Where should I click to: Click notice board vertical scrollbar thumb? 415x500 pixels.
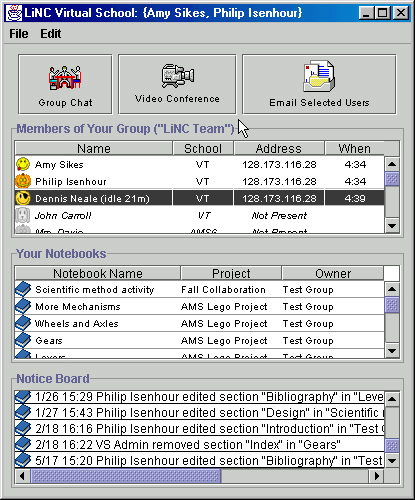click(x=392, y=446)
